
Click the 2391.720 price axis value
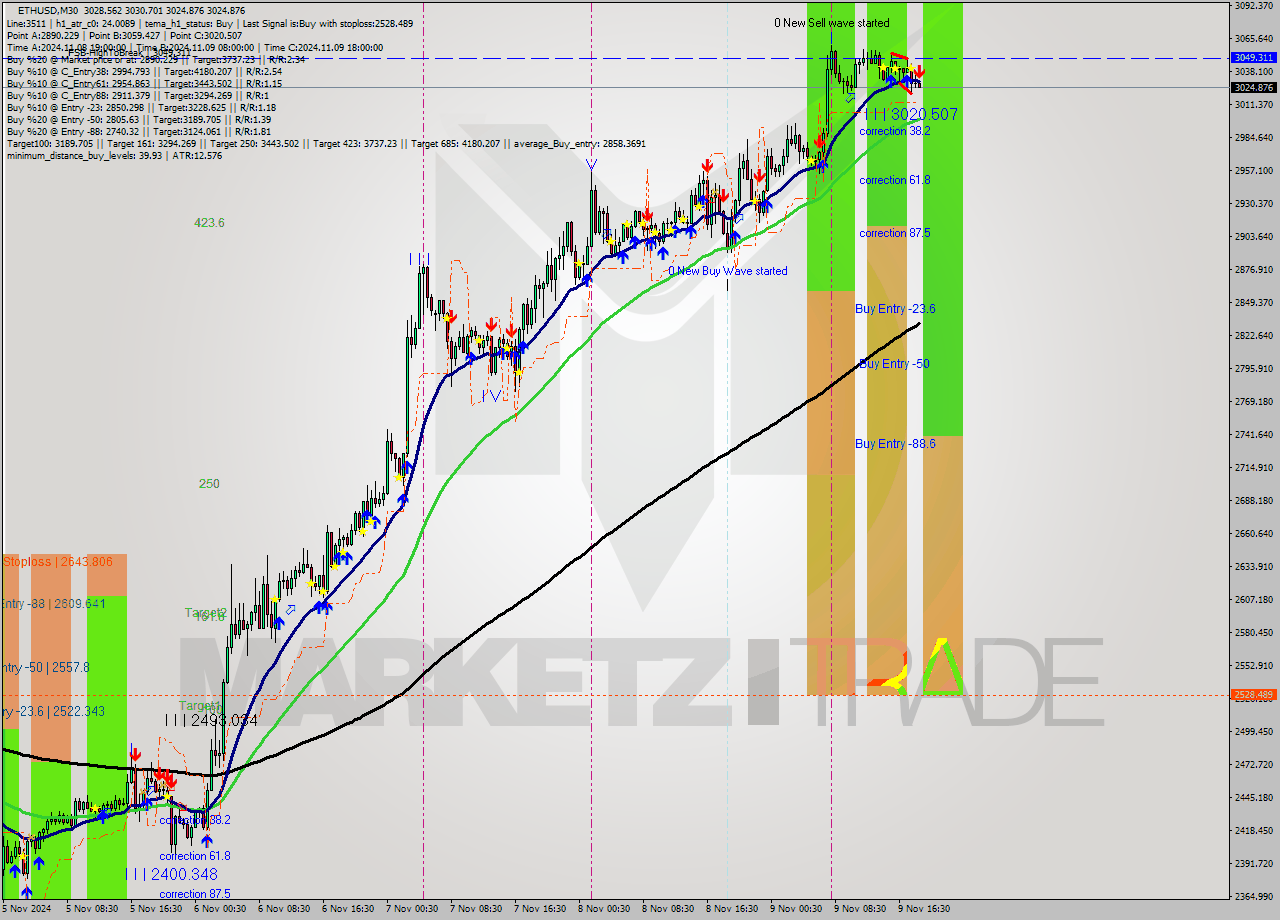point(1253,864)
